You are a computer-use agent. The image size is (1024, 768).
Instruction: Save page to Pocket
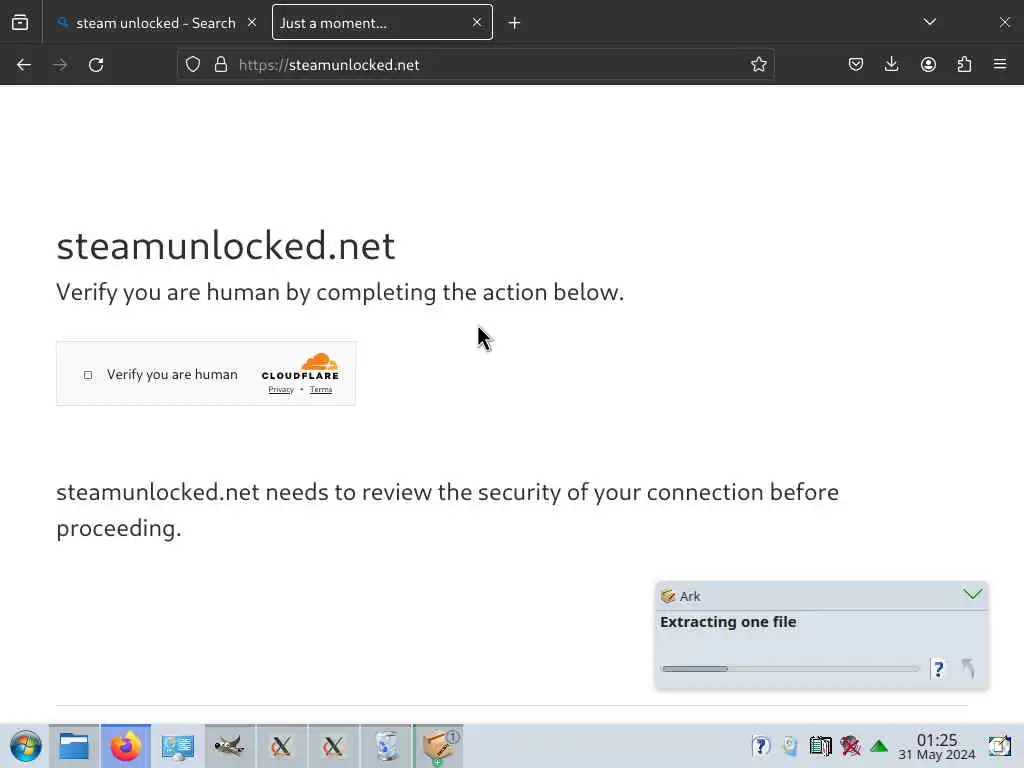[856, 65]
